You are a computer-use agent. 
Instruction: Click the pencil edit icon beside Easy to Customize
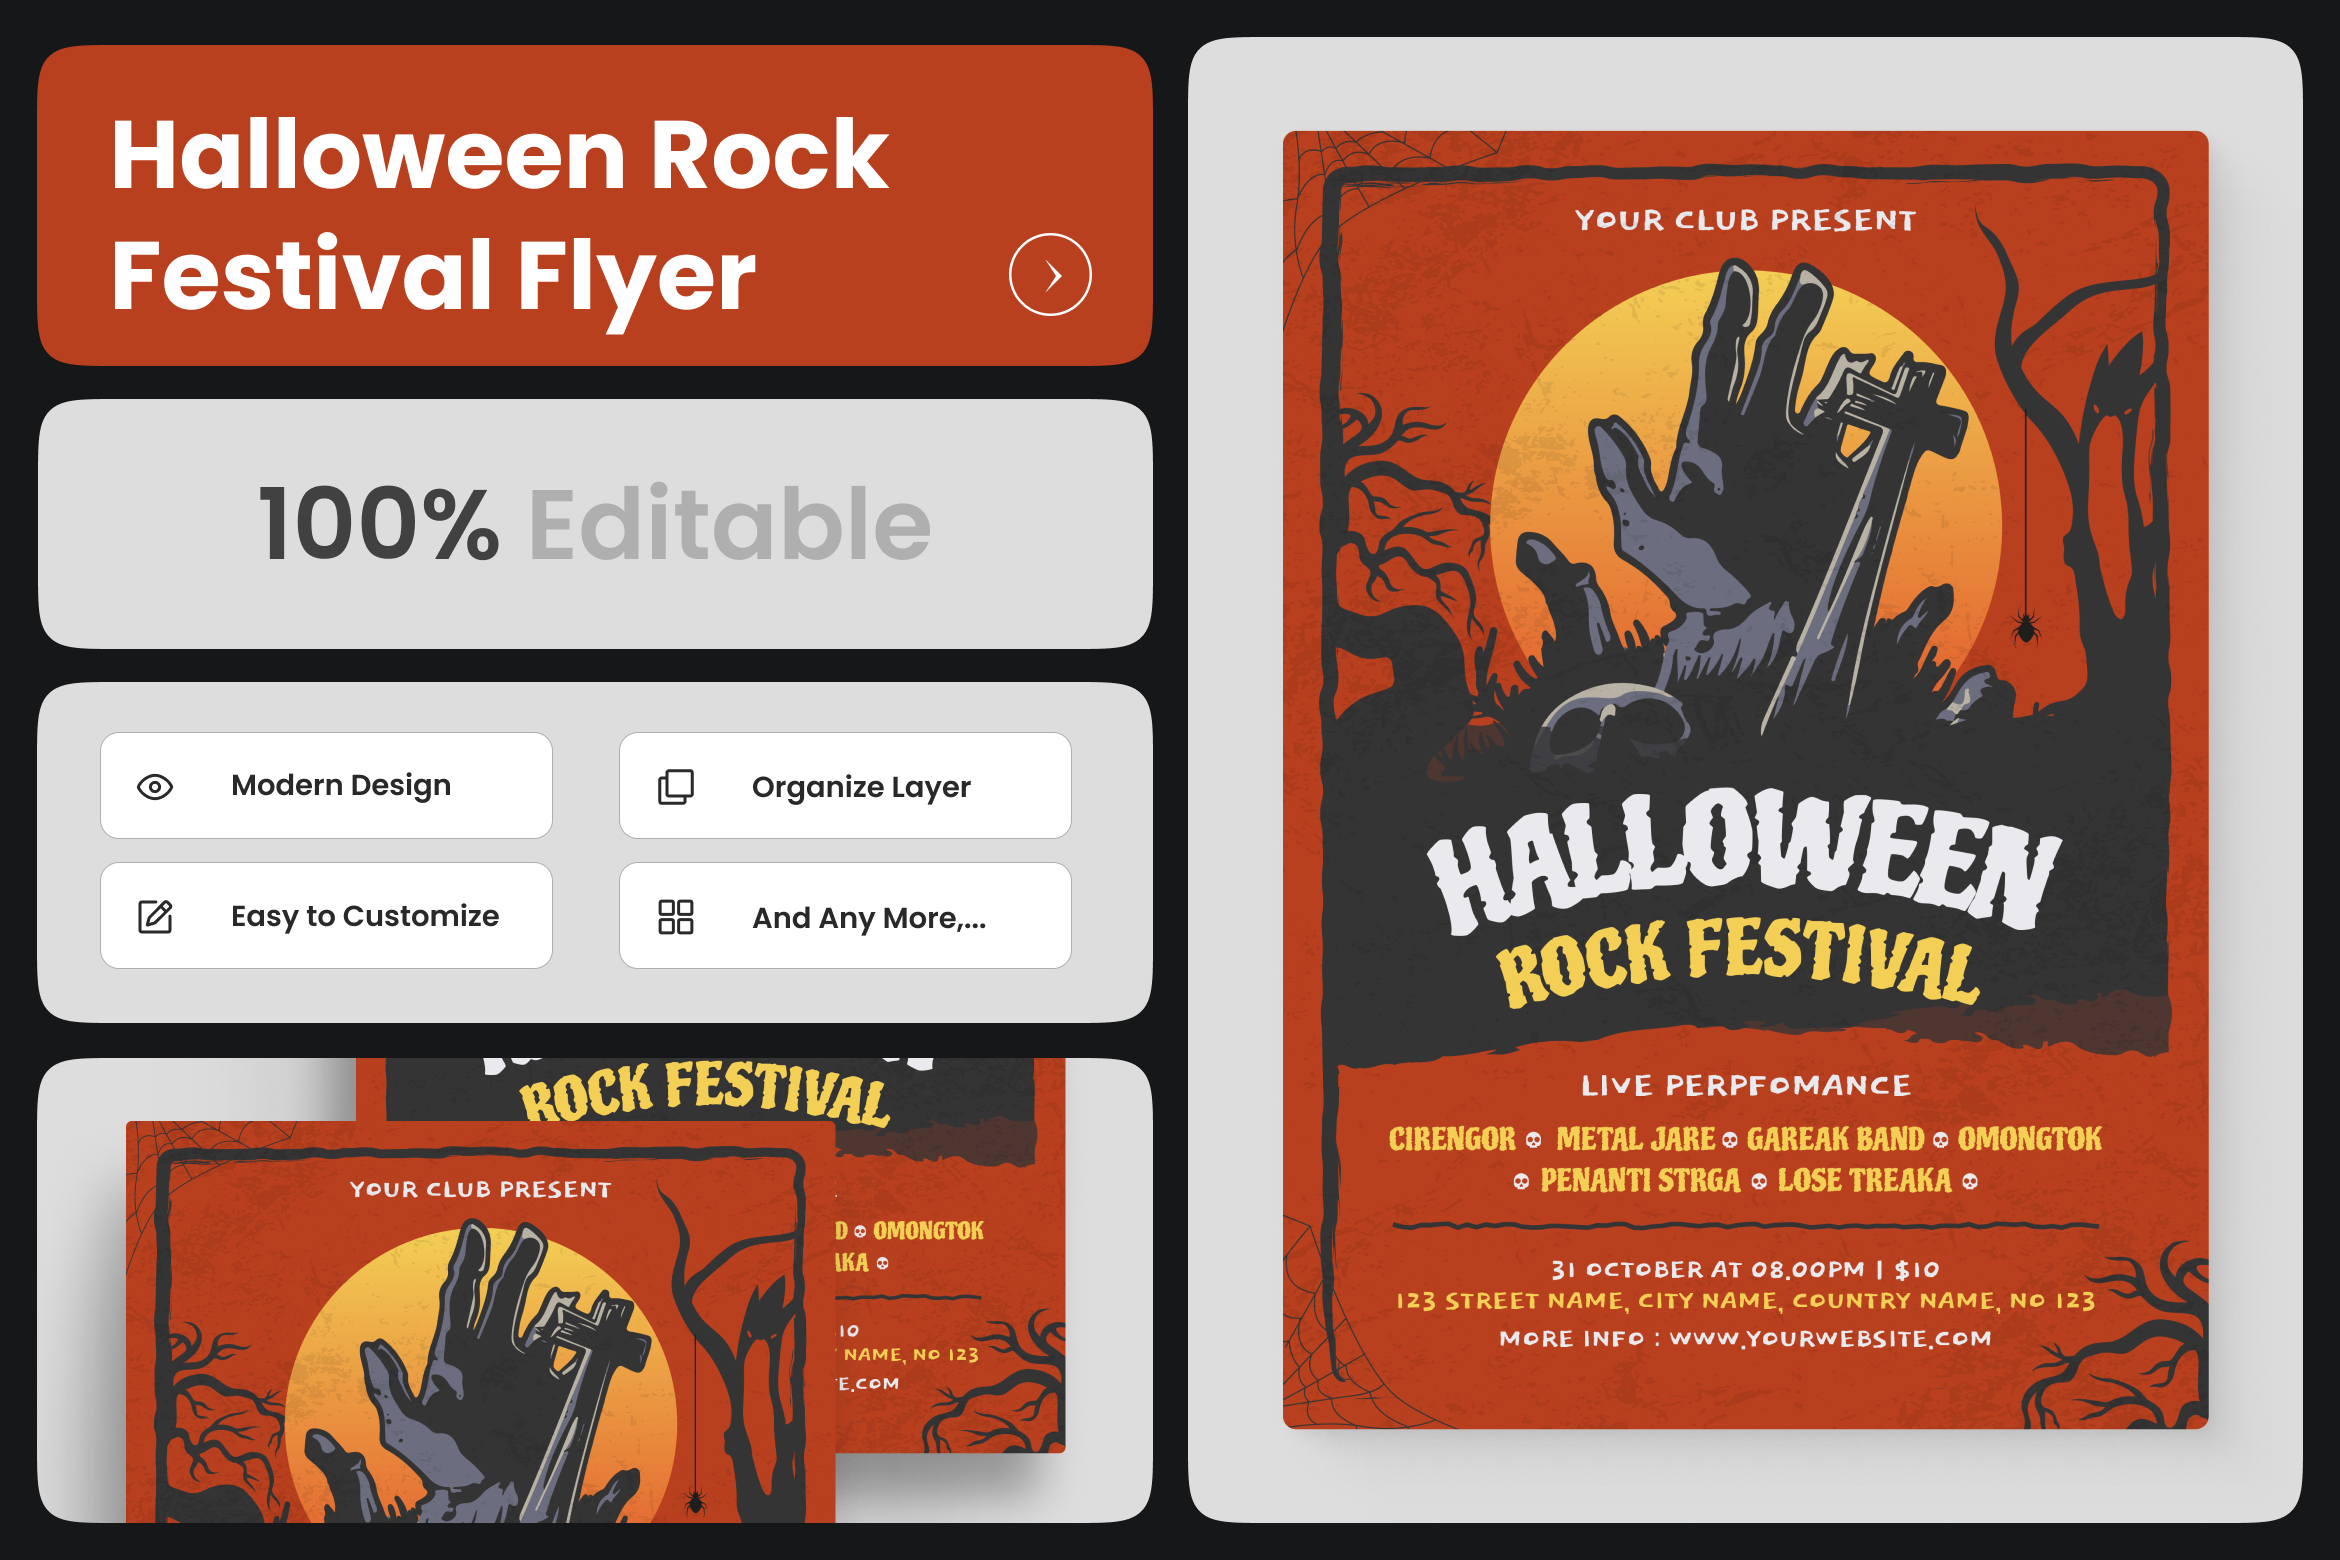pos(155,916)
